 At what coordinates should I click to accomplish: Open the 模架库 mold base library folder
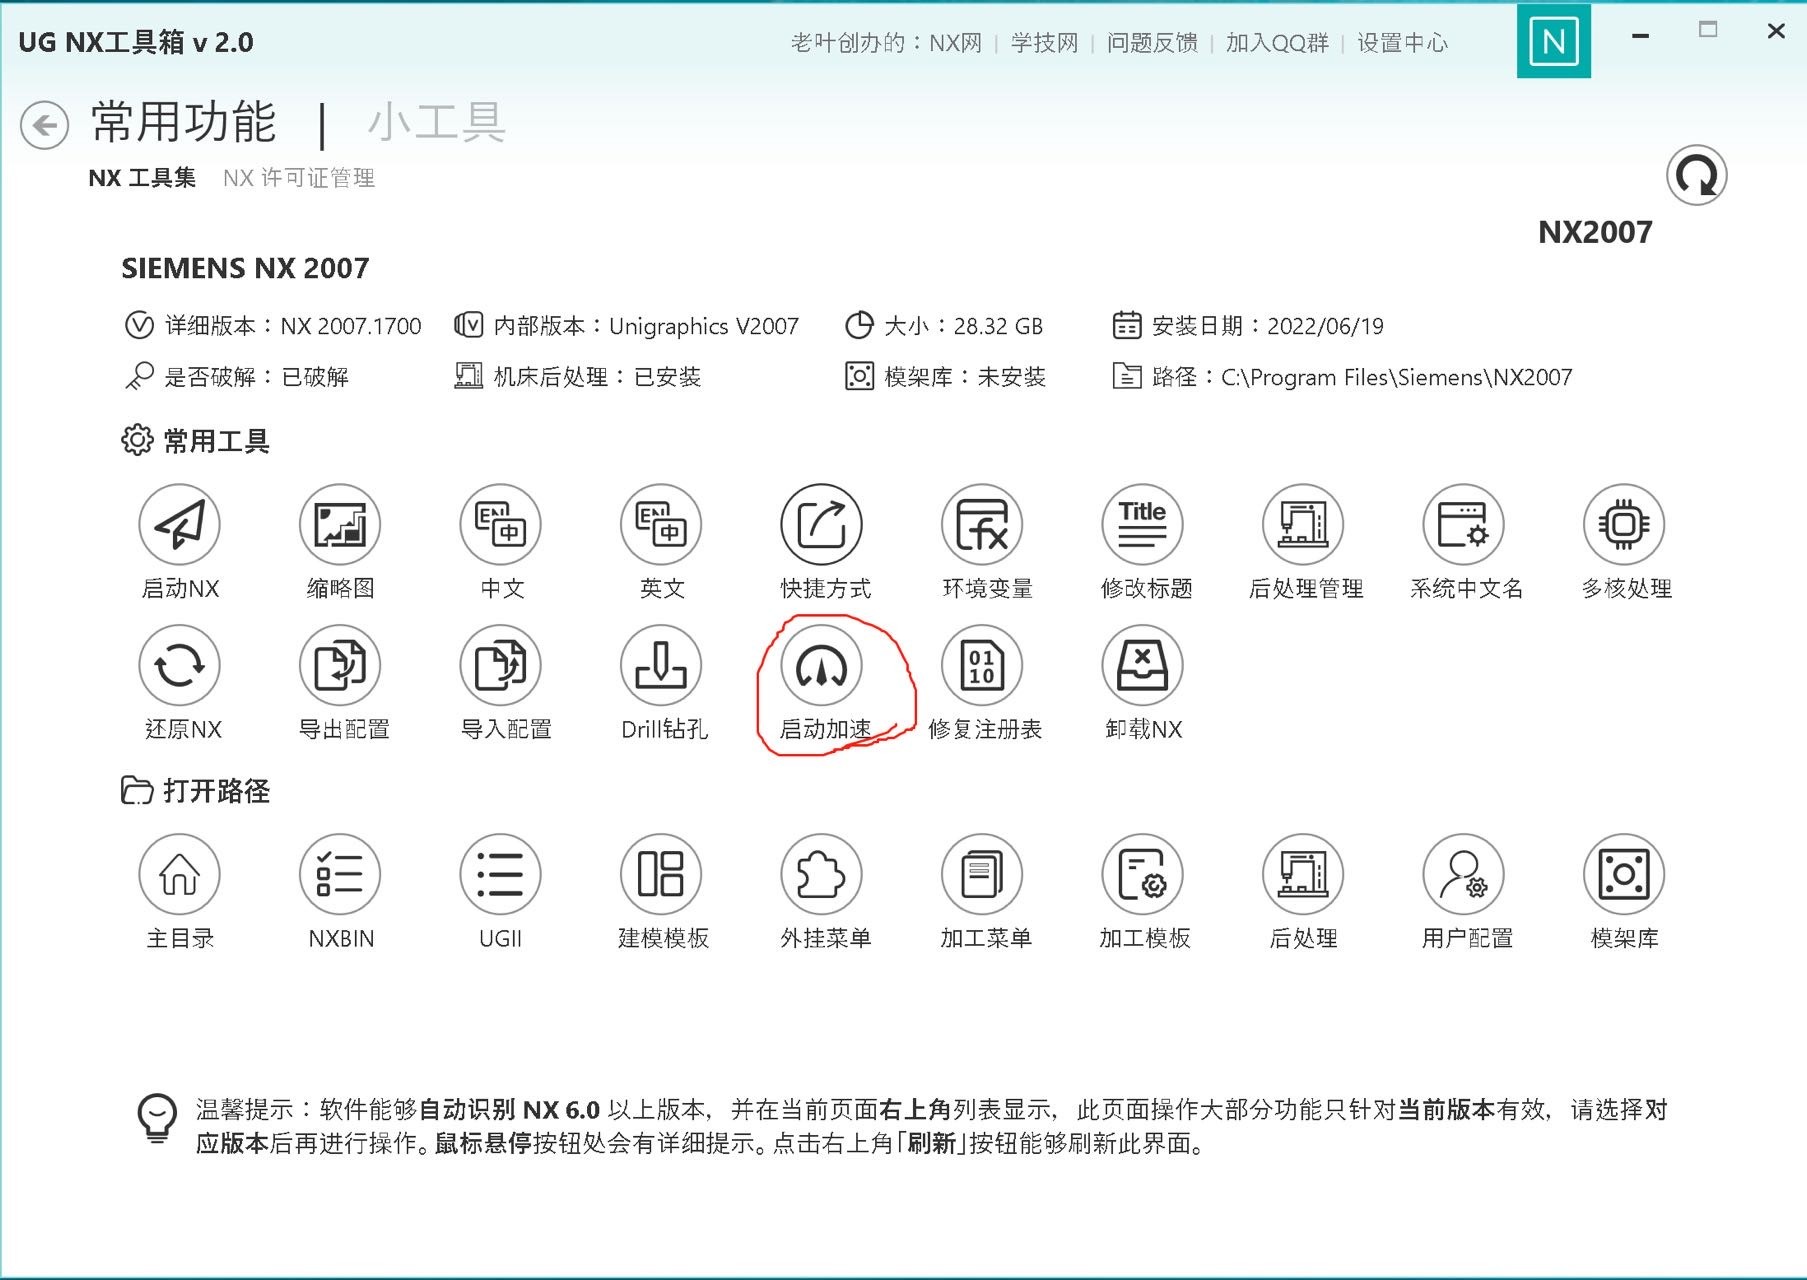(x=1624, y=875)
